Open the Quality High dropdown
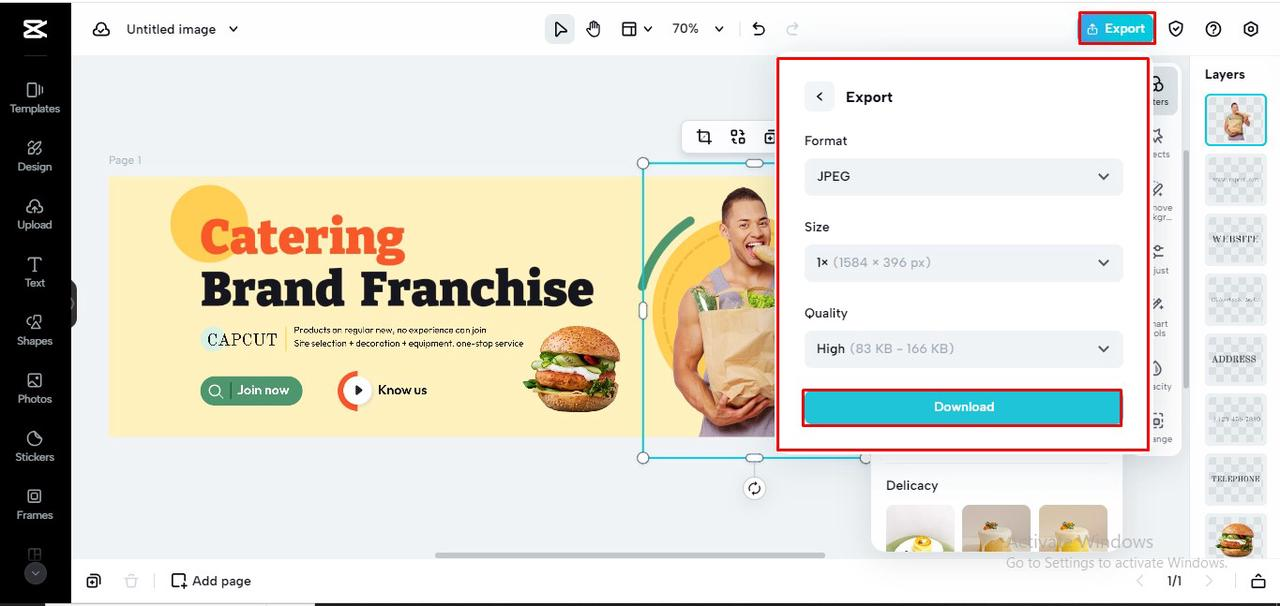The width and height of the screenshot is (1280, 606). [x=964, y=348]
